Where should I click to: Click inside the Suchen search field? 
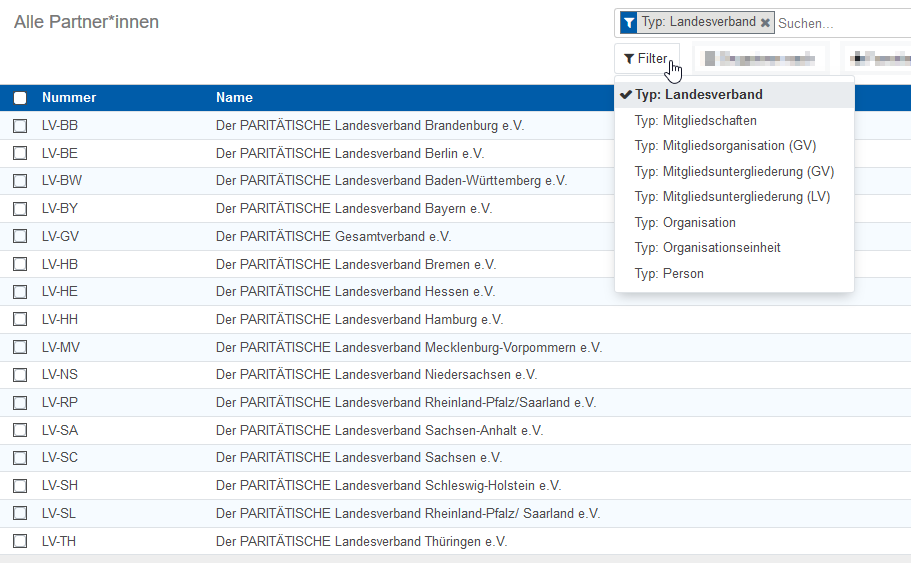point(840,23)
